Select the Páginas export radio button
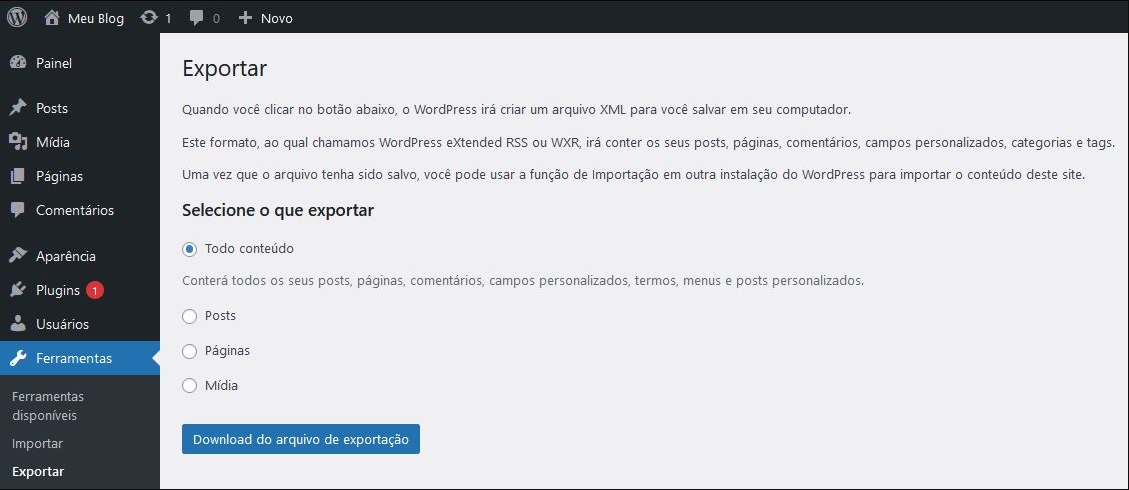Screen dimensions: 1129x490 [x=189, y=351]
